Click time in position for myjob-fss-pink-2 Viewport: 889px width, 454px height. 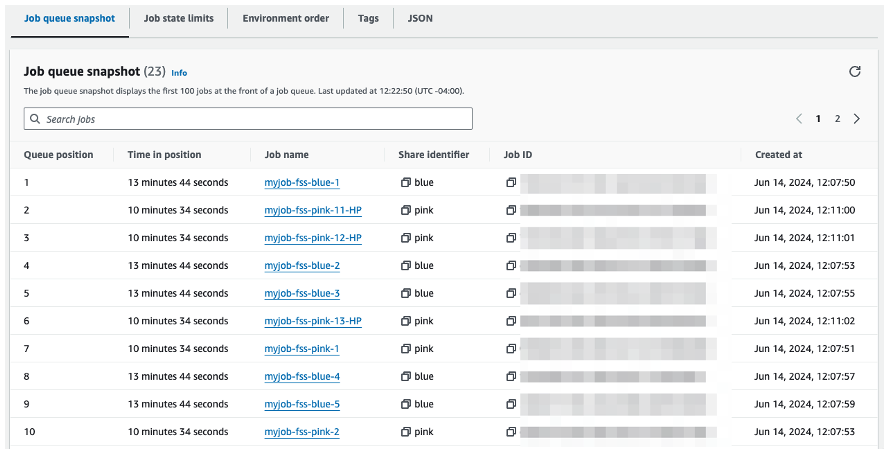178,432
